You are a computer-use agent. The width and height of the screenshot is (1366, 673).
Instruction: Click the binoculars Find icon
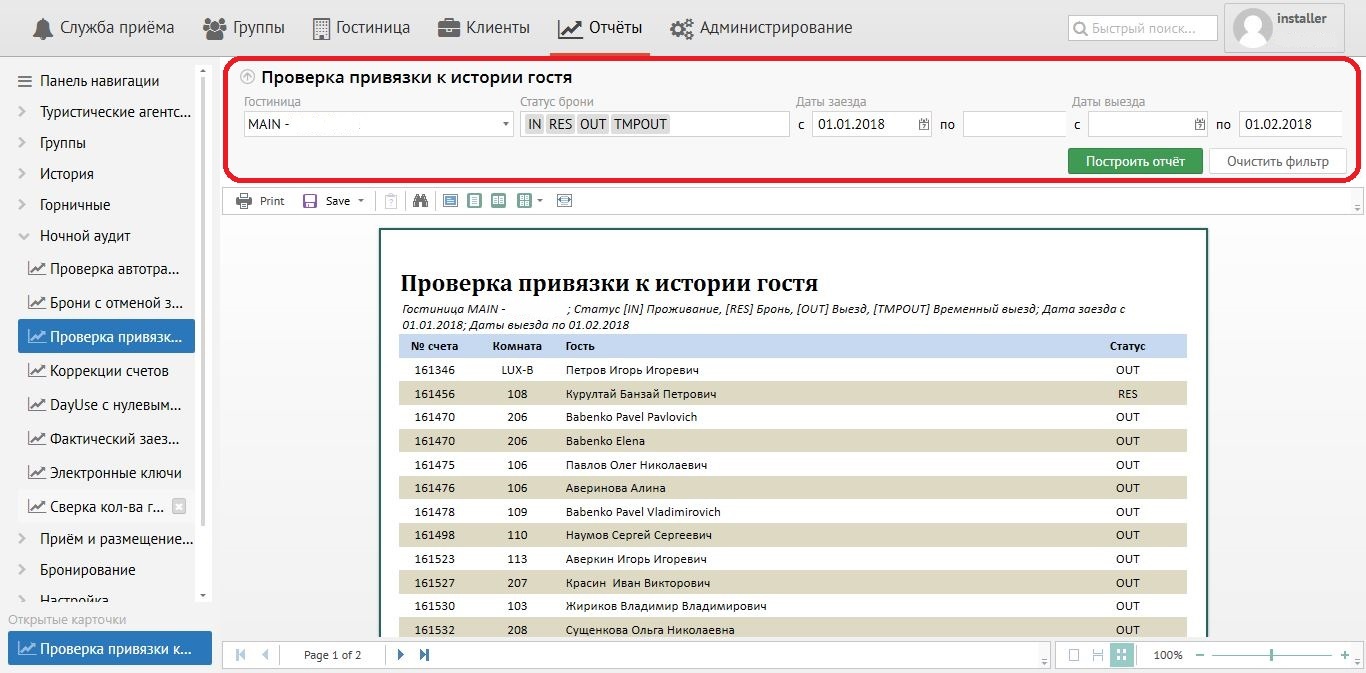(420, 201)
